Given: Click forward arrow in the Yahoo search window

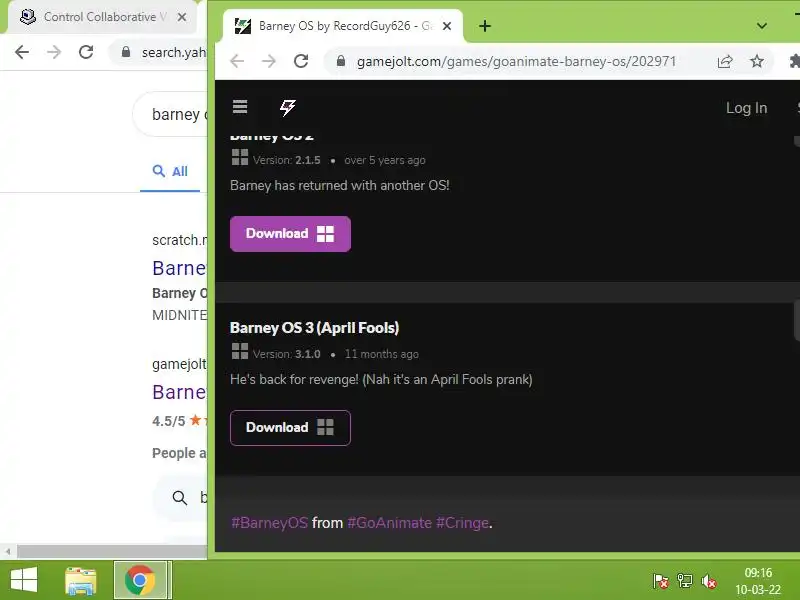Looking at the screenshot, I should coord(54,52).
